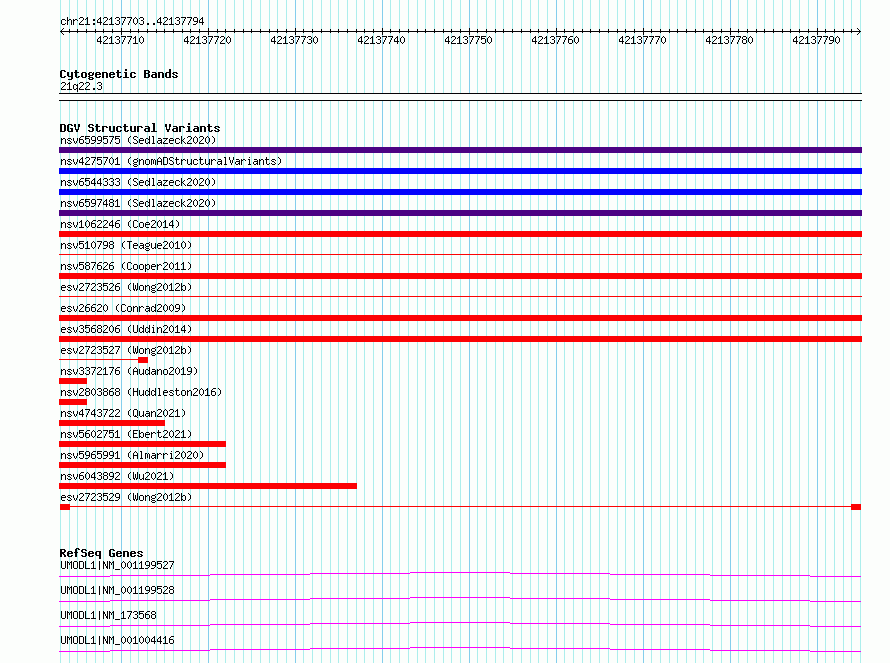Select esv26620 (Conrad2009) label

[x=123, y=308]
